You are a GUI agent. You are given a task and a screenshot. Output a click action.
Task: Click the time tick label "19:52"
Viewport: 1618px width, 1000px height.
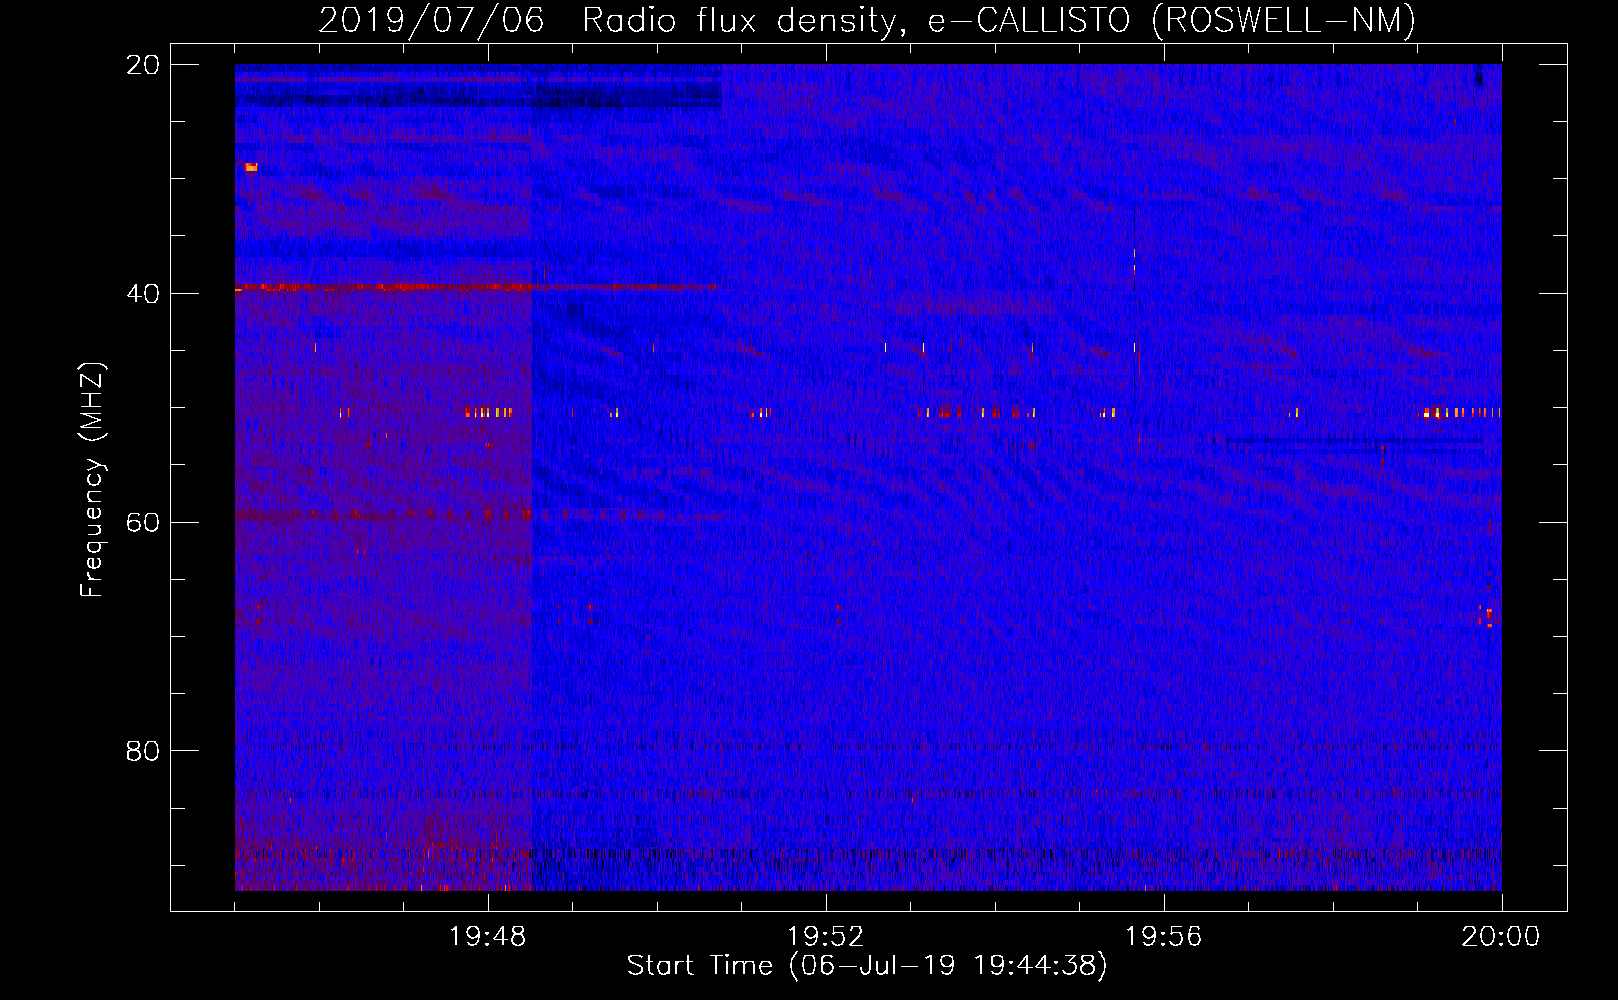tap(826, 937)
